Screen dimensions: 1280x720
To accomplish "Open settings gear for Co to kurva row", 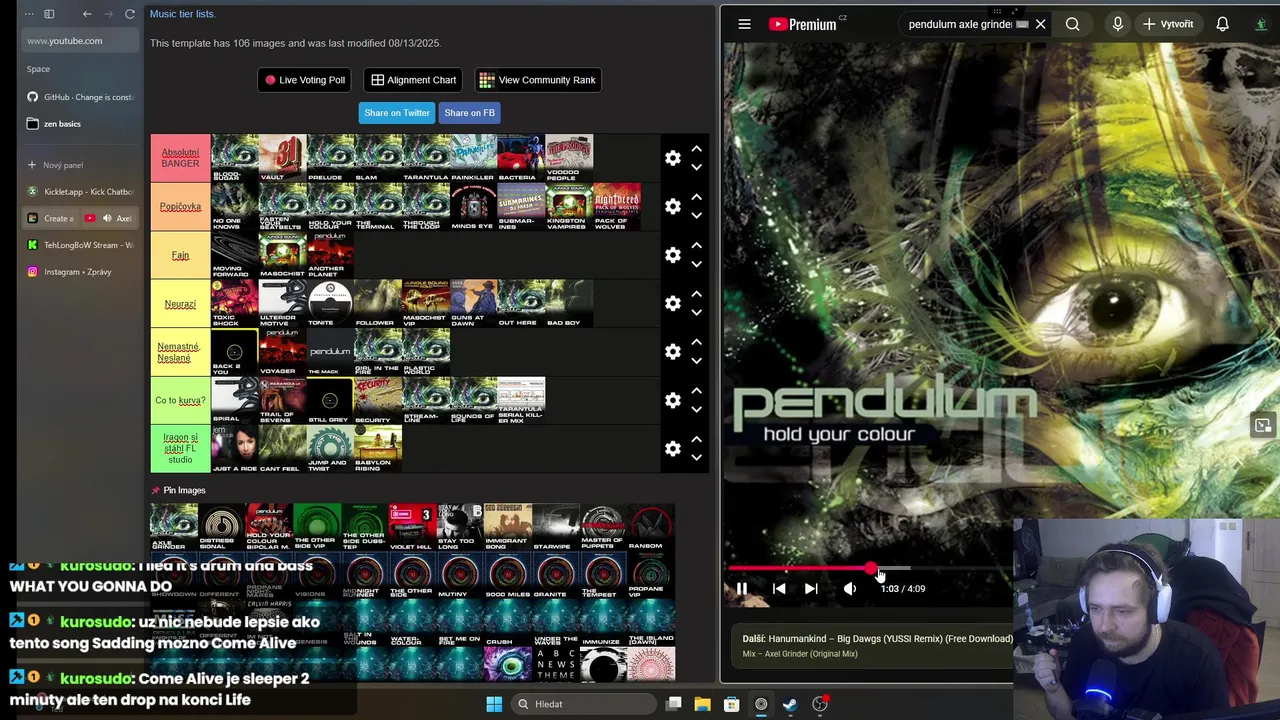I will [x=673, y=400].
